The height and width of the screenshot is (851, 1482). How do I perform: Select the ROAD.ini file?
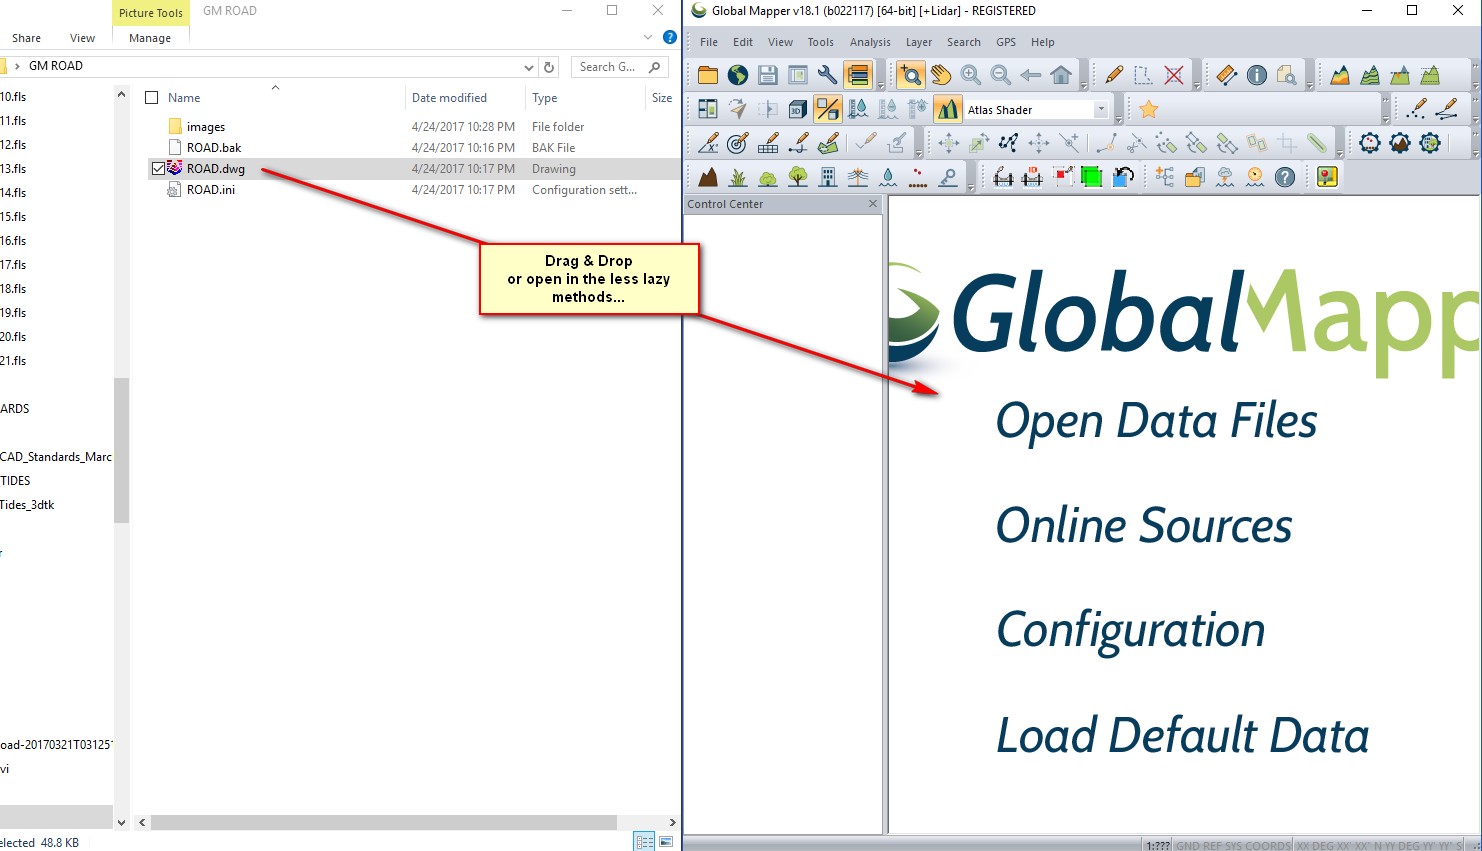(x=211, y=190)
